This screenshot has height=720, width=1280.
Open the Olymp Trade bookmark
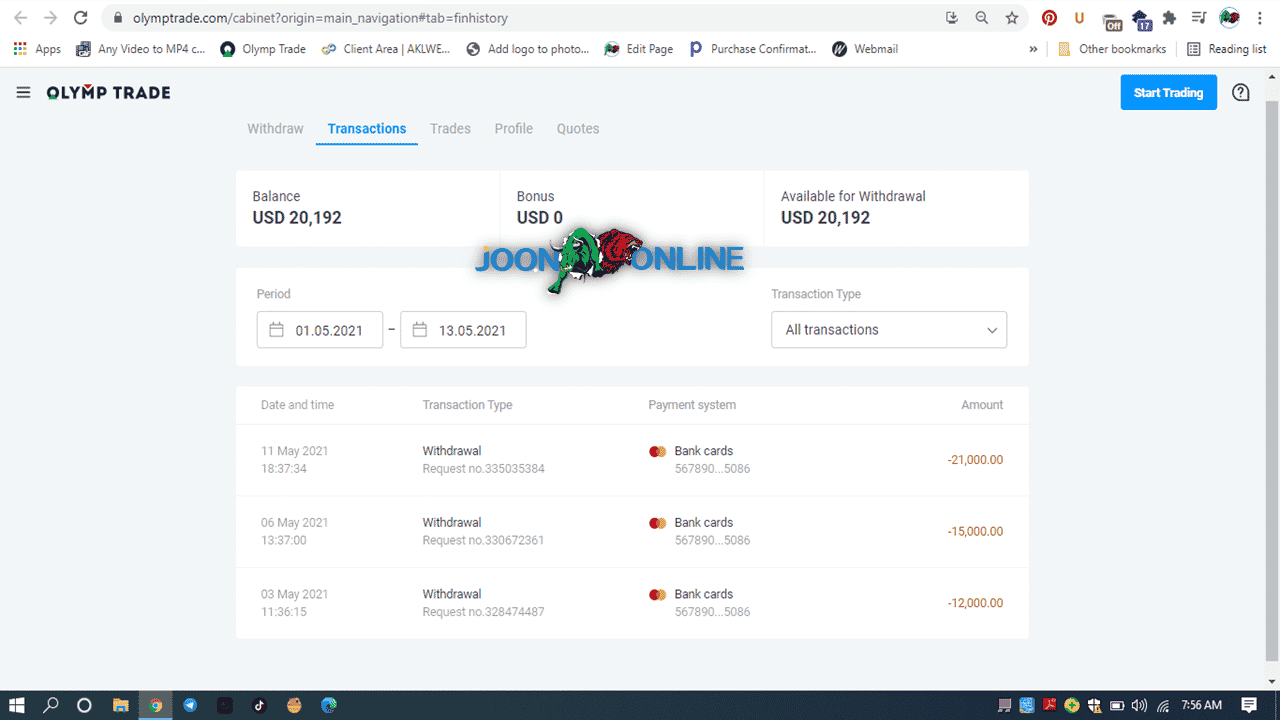click(x=263, y=49)
